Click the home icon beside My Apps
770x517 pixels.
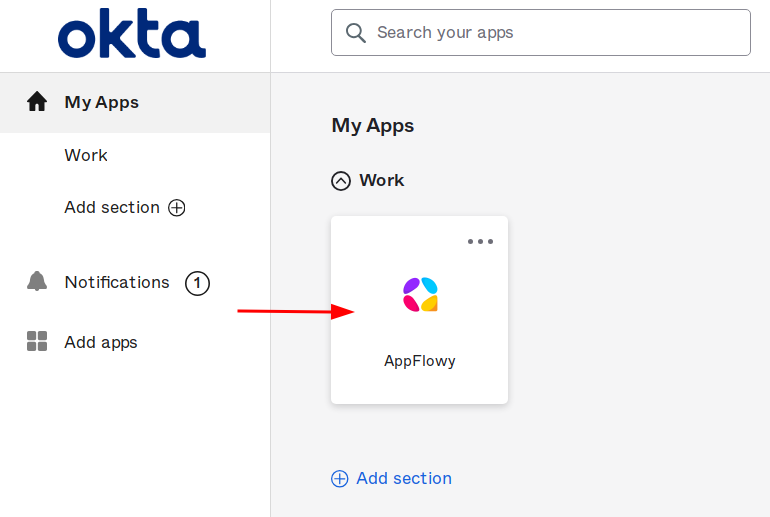(37, 102)
